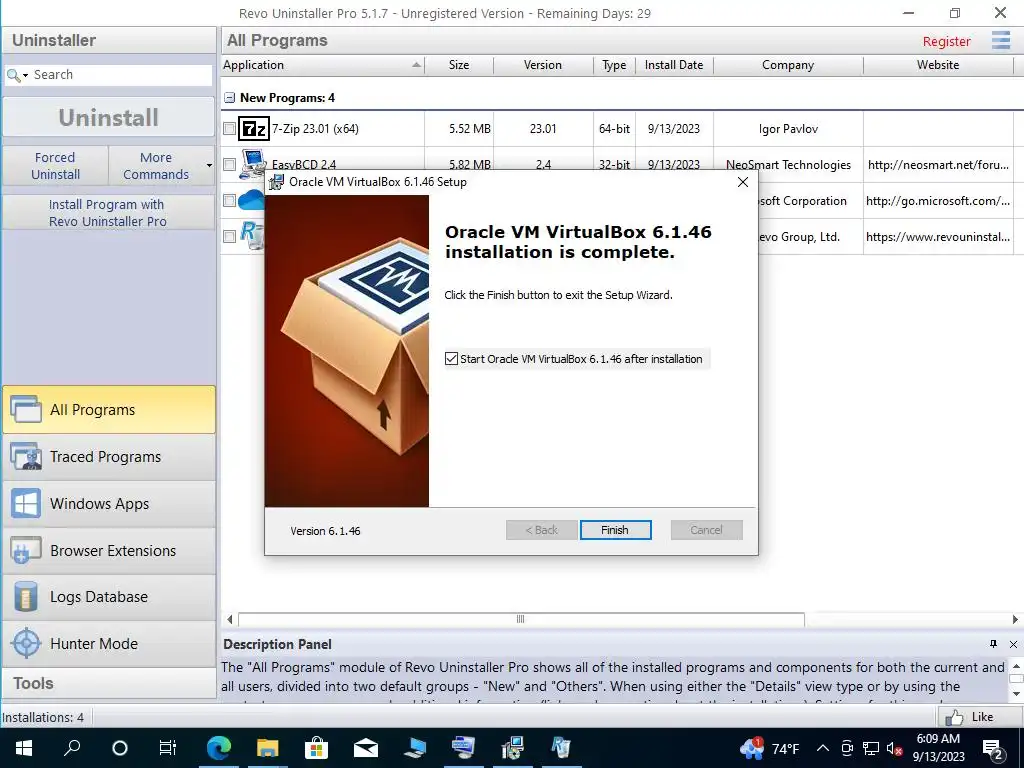Screen dimensions: 1024x768
Task: Open Logs Database section
Action: pyautogui.click(x=109, y=597)
